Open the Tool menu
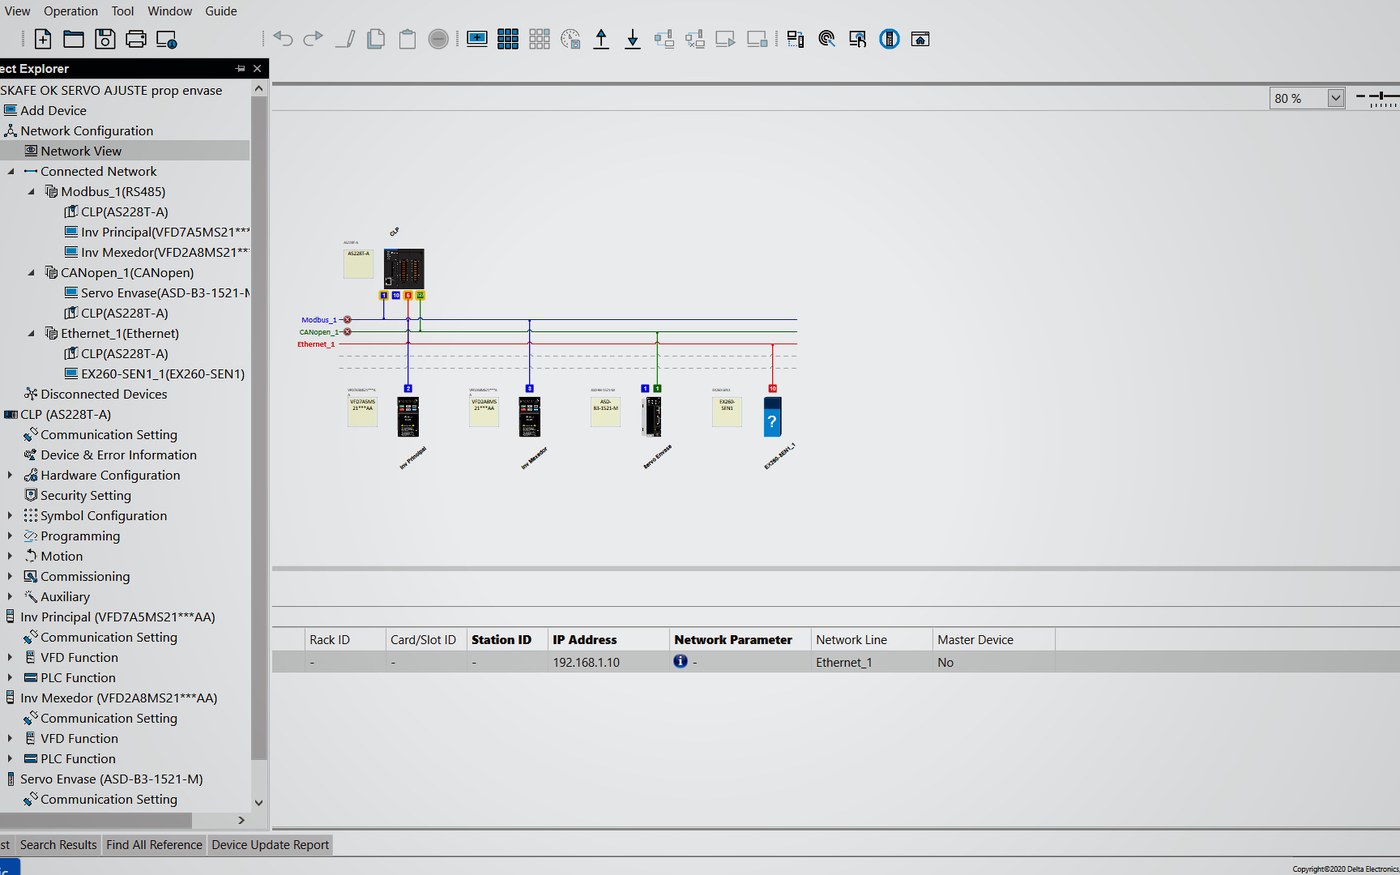The image size is (1400, 875). click(x=123, y=11)
